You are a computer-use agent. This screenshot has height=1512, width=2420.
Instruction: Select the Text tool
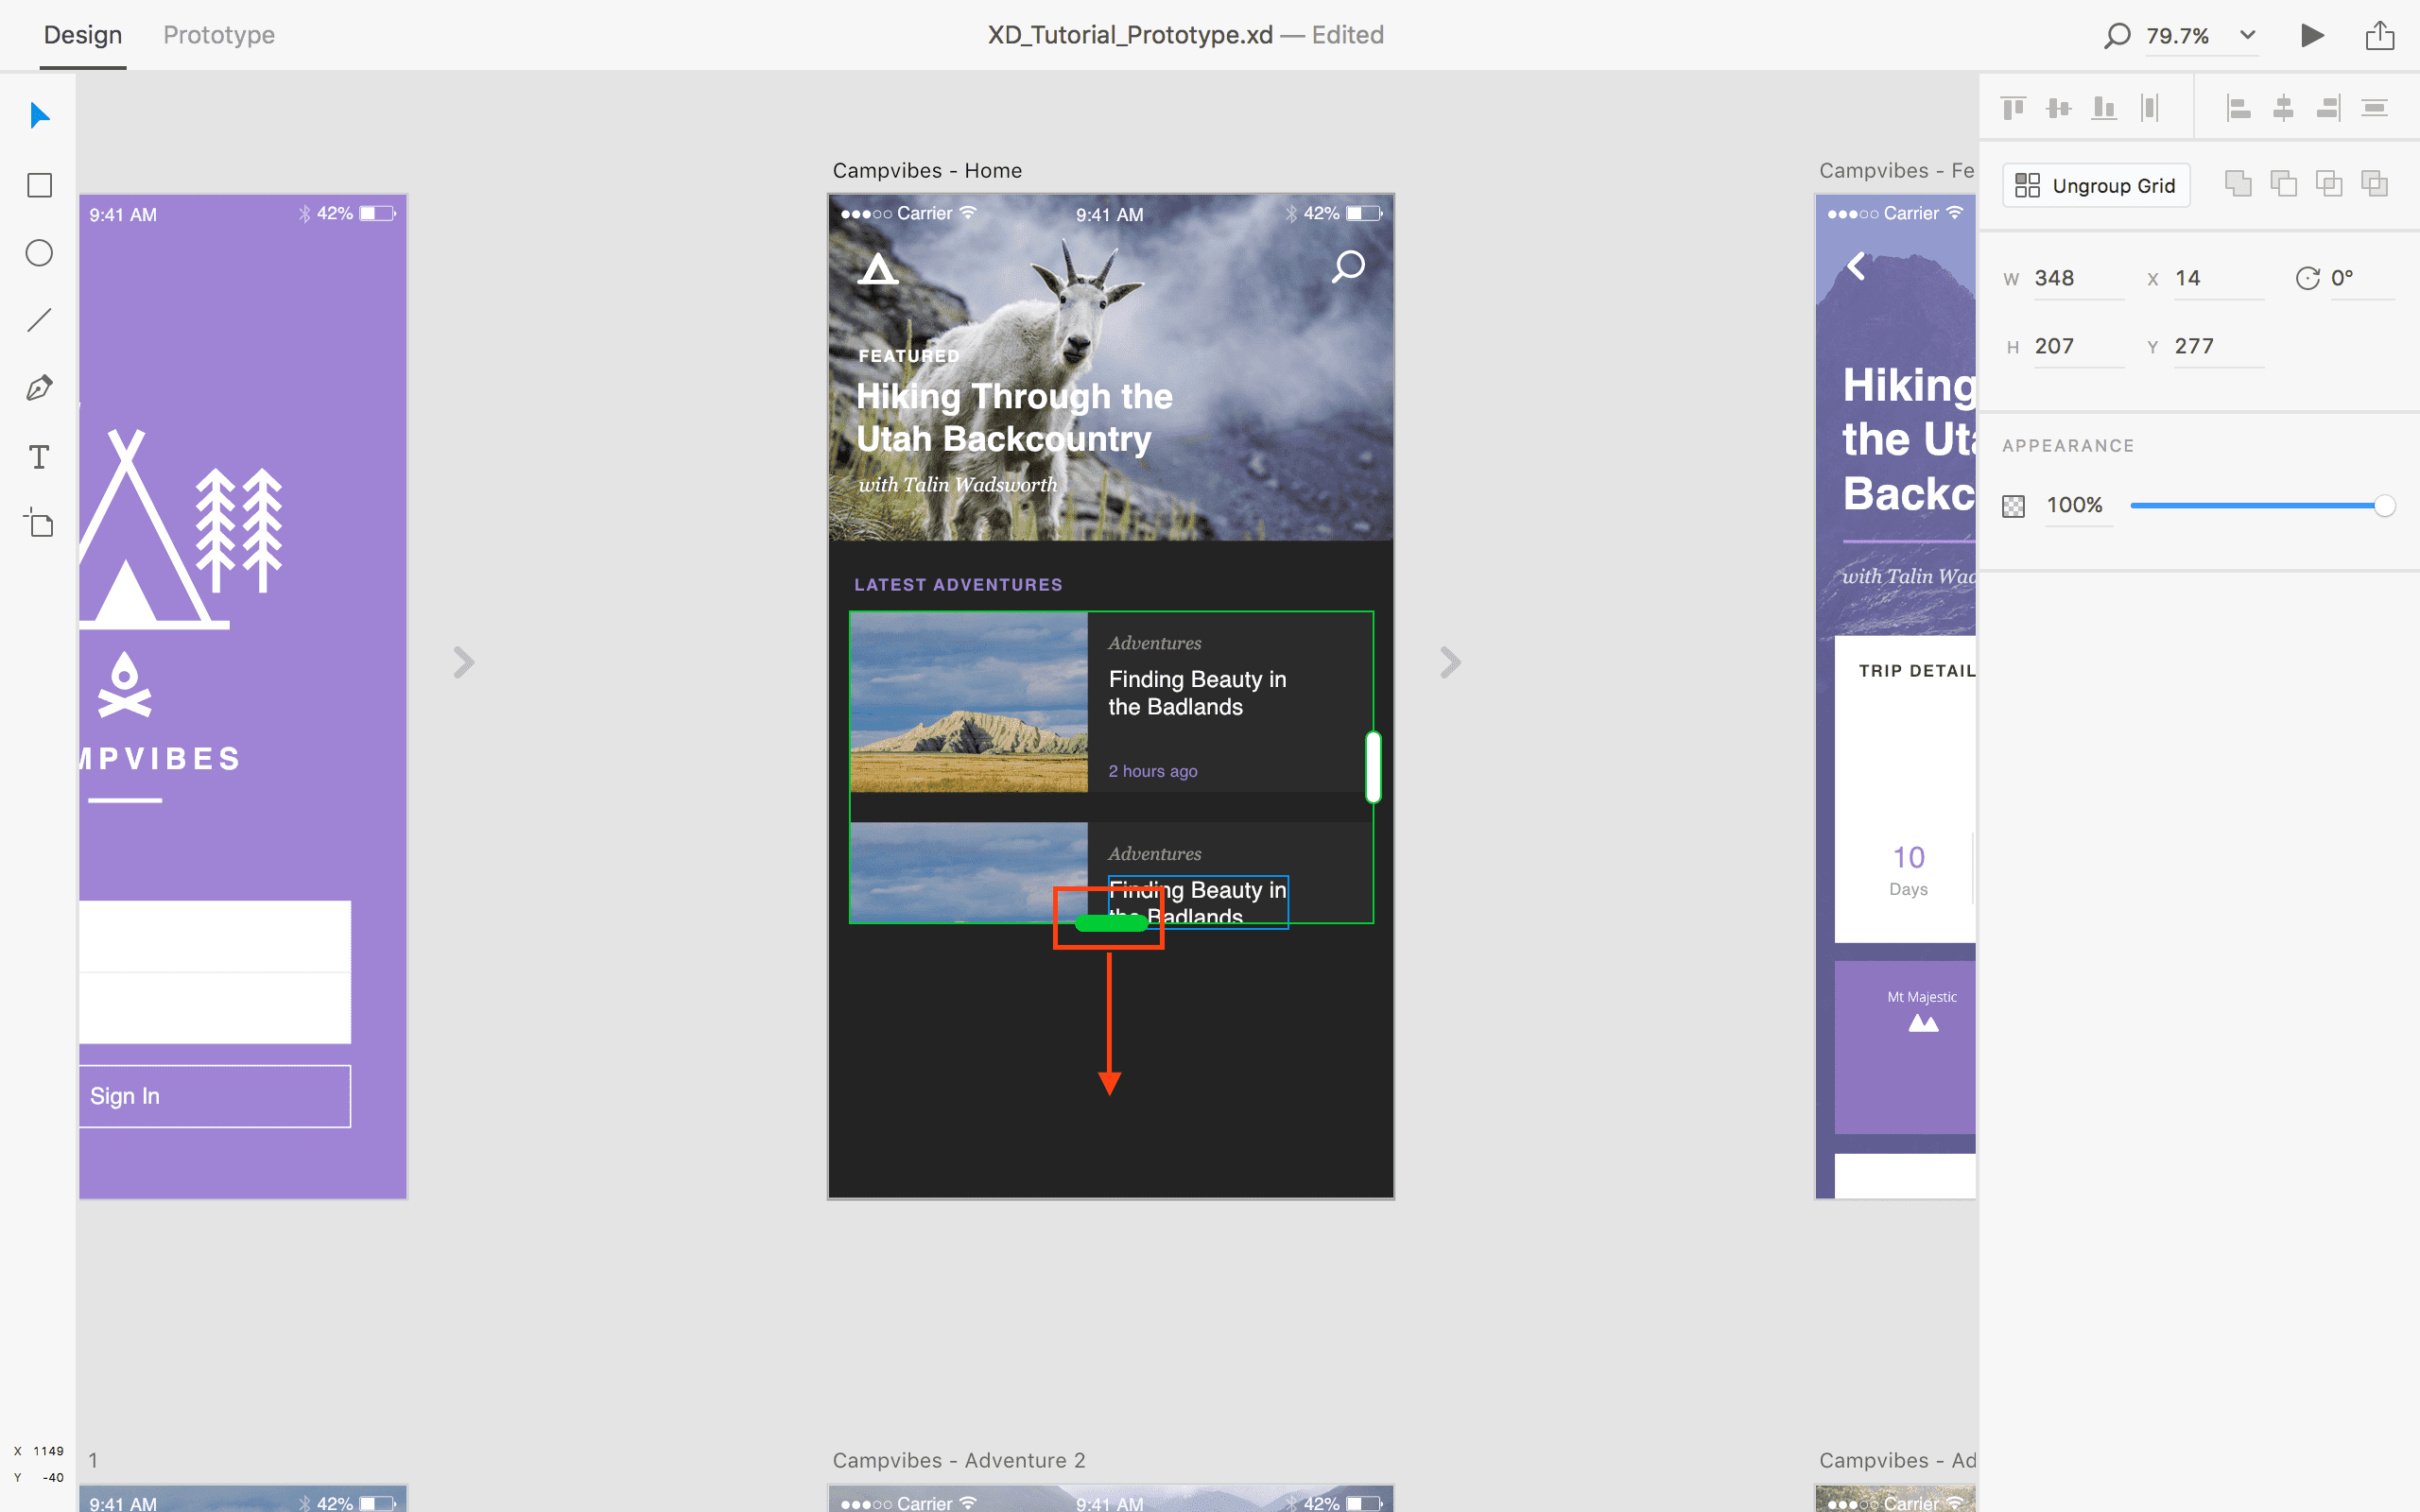point(38,457)
